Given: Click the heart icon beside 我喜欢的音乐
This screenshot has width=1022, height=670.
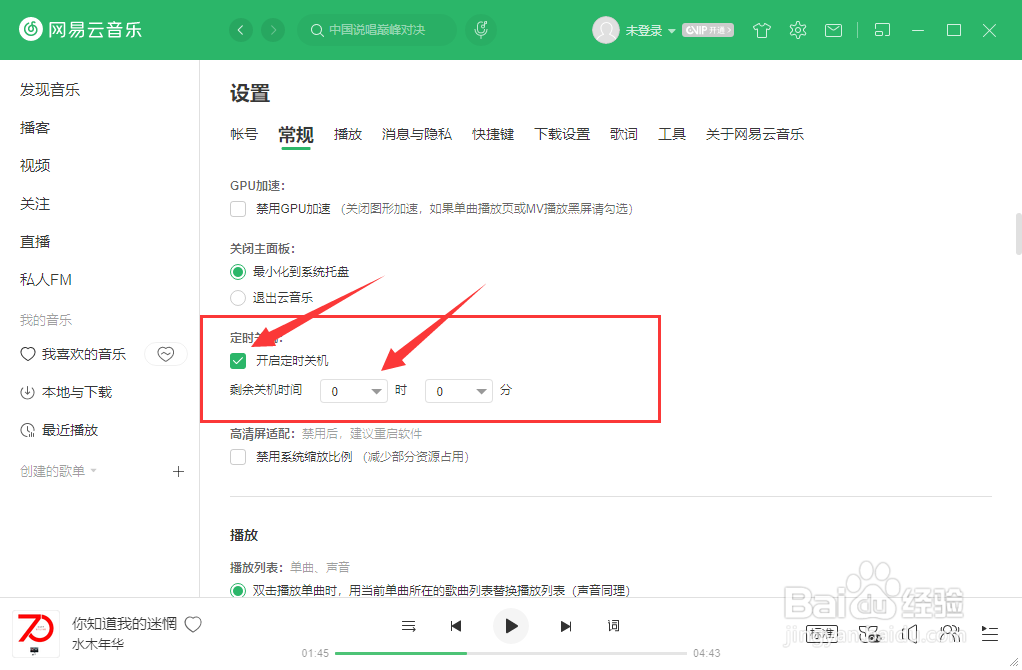Looking at the screenshot, I should pos(27,354).
